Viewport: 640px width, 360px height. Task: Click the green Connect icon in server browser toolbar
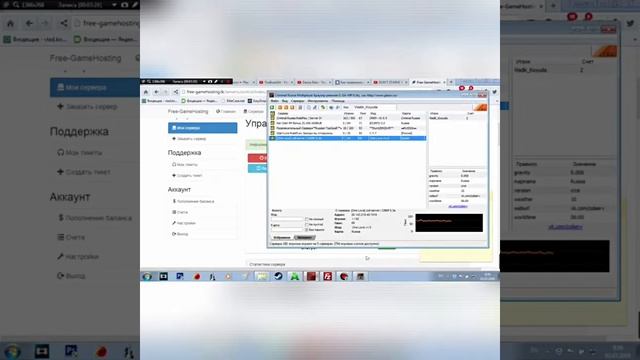[x=272, y=107]
